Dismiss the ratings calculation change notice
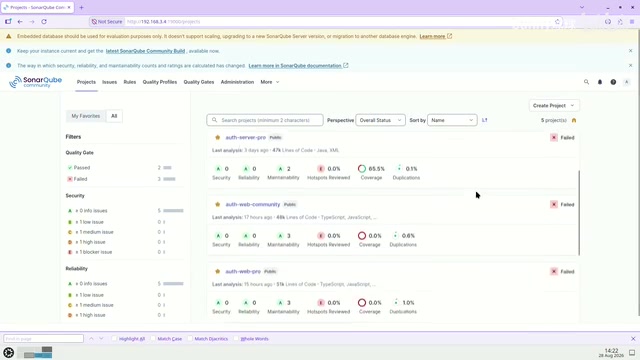The width and height of the screenshot is (640, 360). click(631, 65)
